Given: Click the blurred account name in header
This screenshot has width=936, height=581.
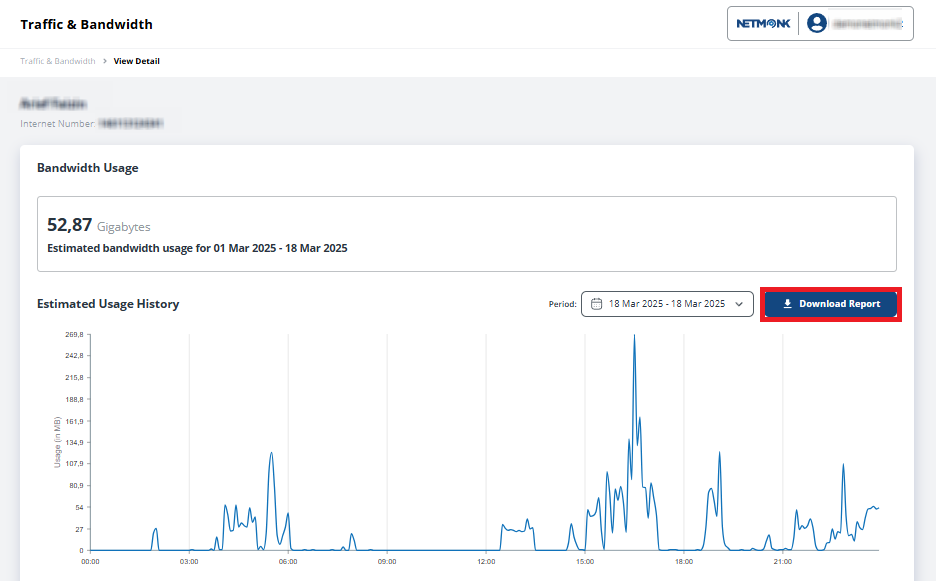Looking at the screenshot, I should click(868, 23).
